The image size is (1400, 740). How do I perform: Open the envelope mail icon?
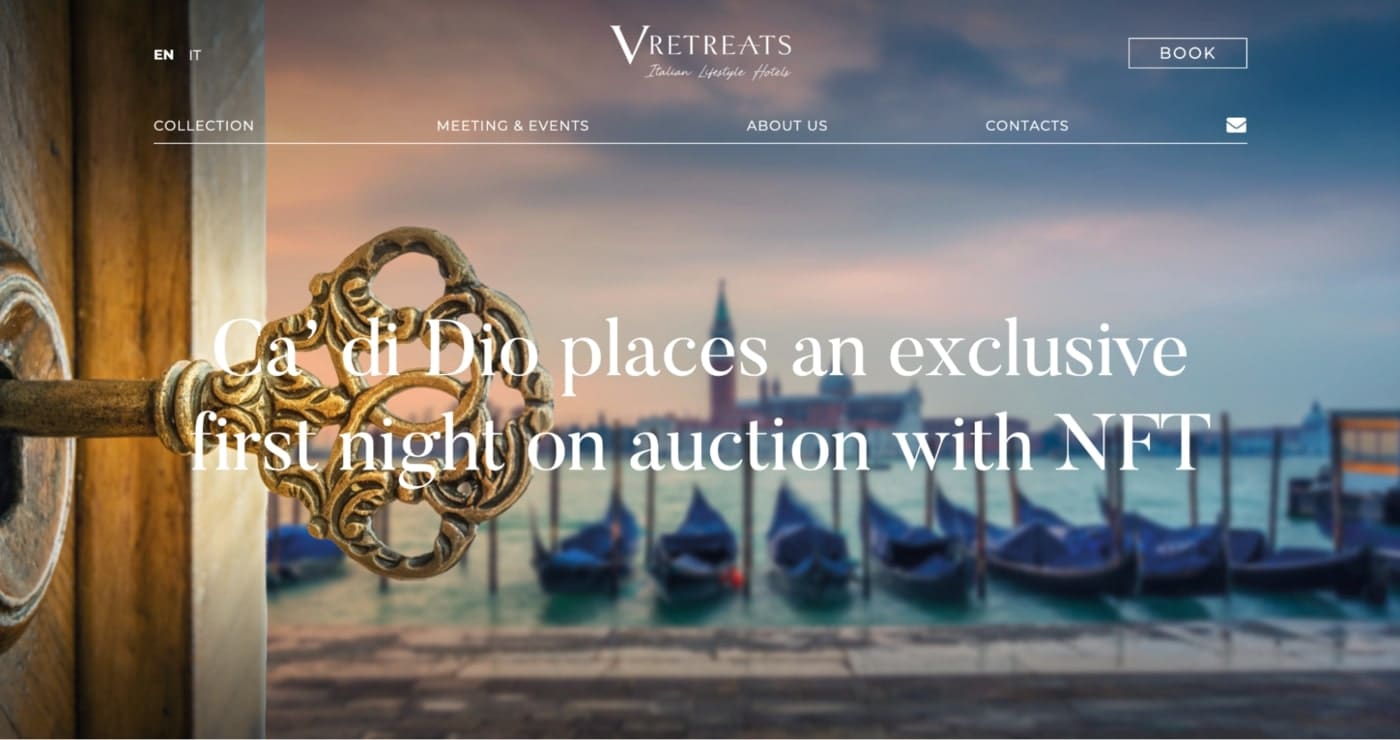[x=1236, y=125]
